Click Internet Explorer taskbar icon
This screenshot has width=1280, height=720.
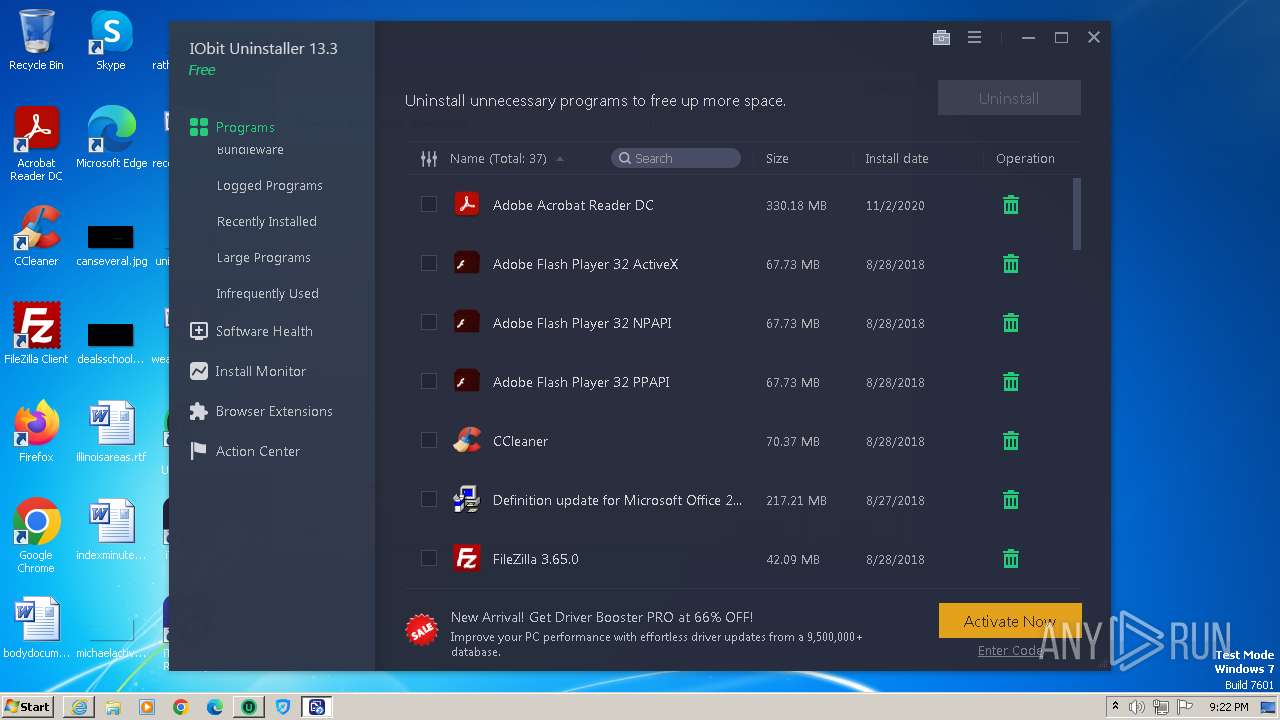(x=79, y=707)
